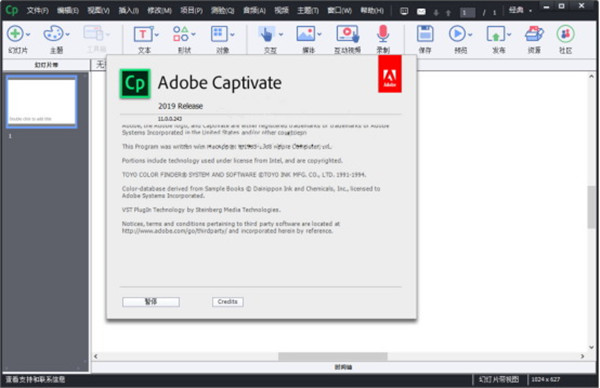Screen dimensions: 600x388
Task: Click the 发布 publish icon
Action: (496, 34)
